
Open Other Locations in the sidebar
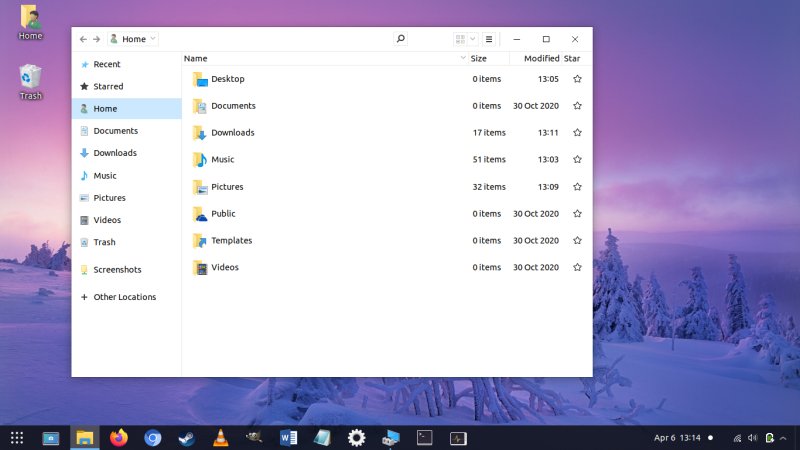(127, 297)
